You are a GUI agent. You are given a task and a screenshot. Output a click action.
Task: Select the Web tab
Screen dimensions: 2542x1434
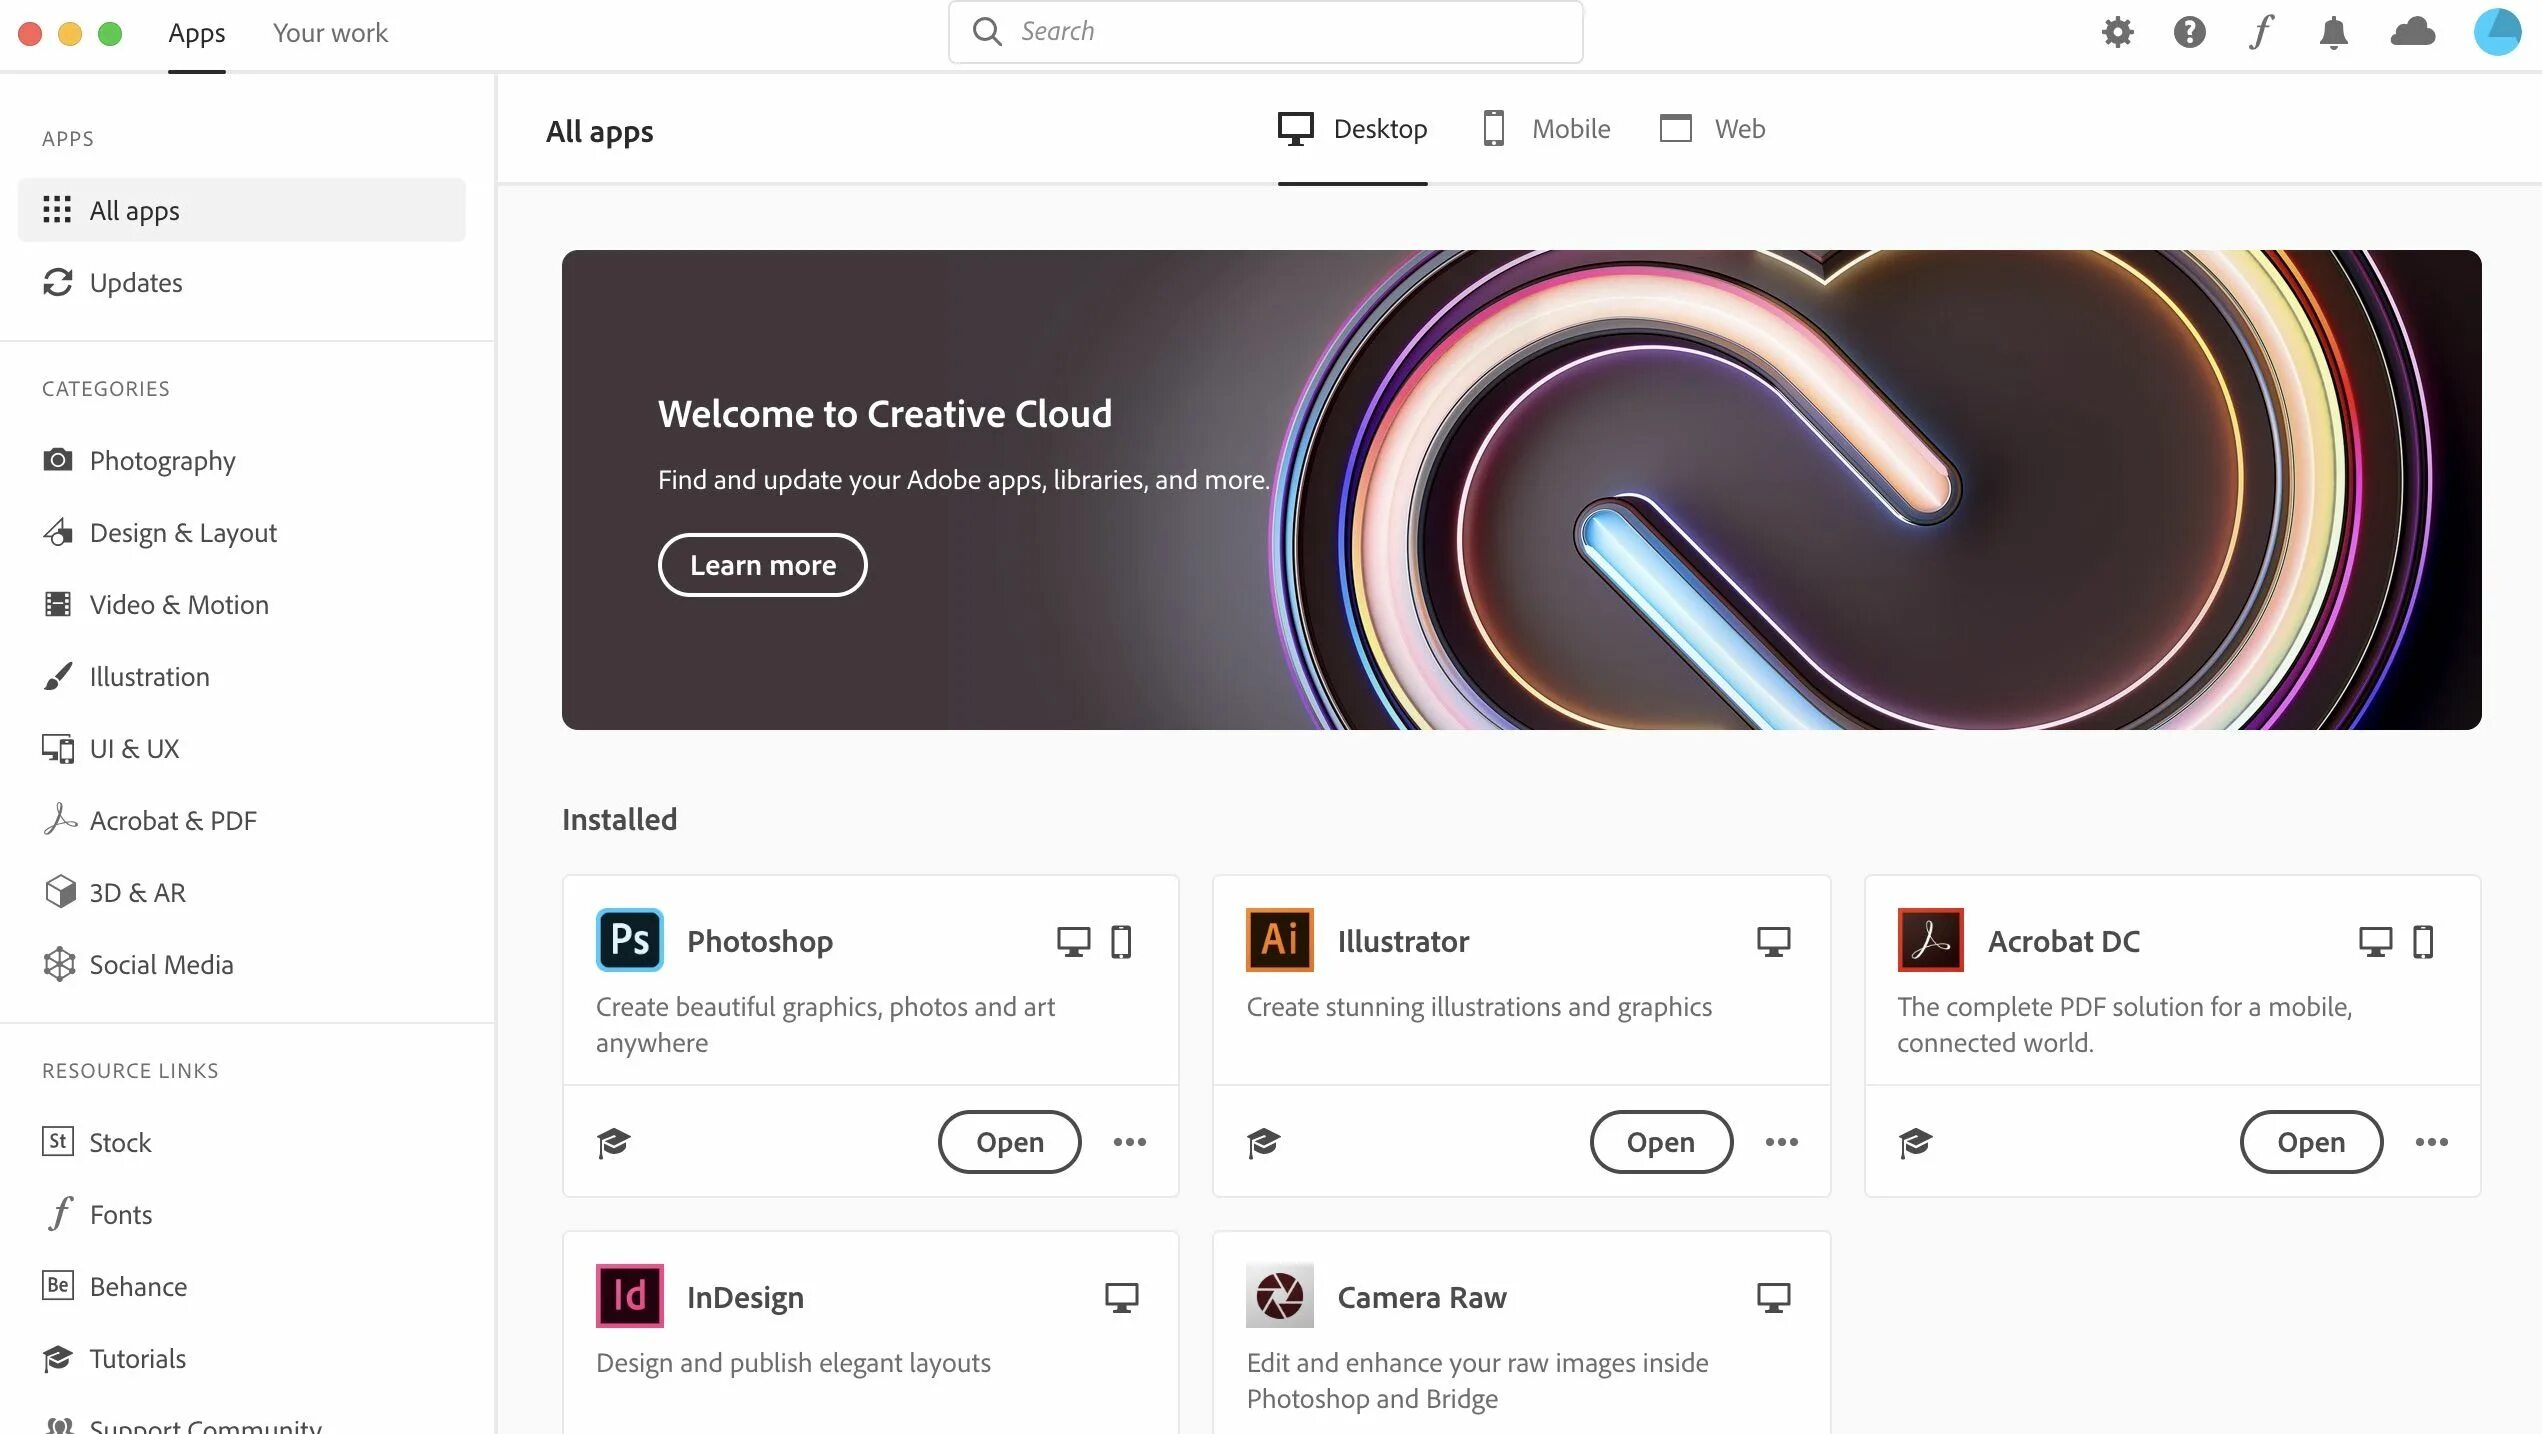(x=1712, y=129)
